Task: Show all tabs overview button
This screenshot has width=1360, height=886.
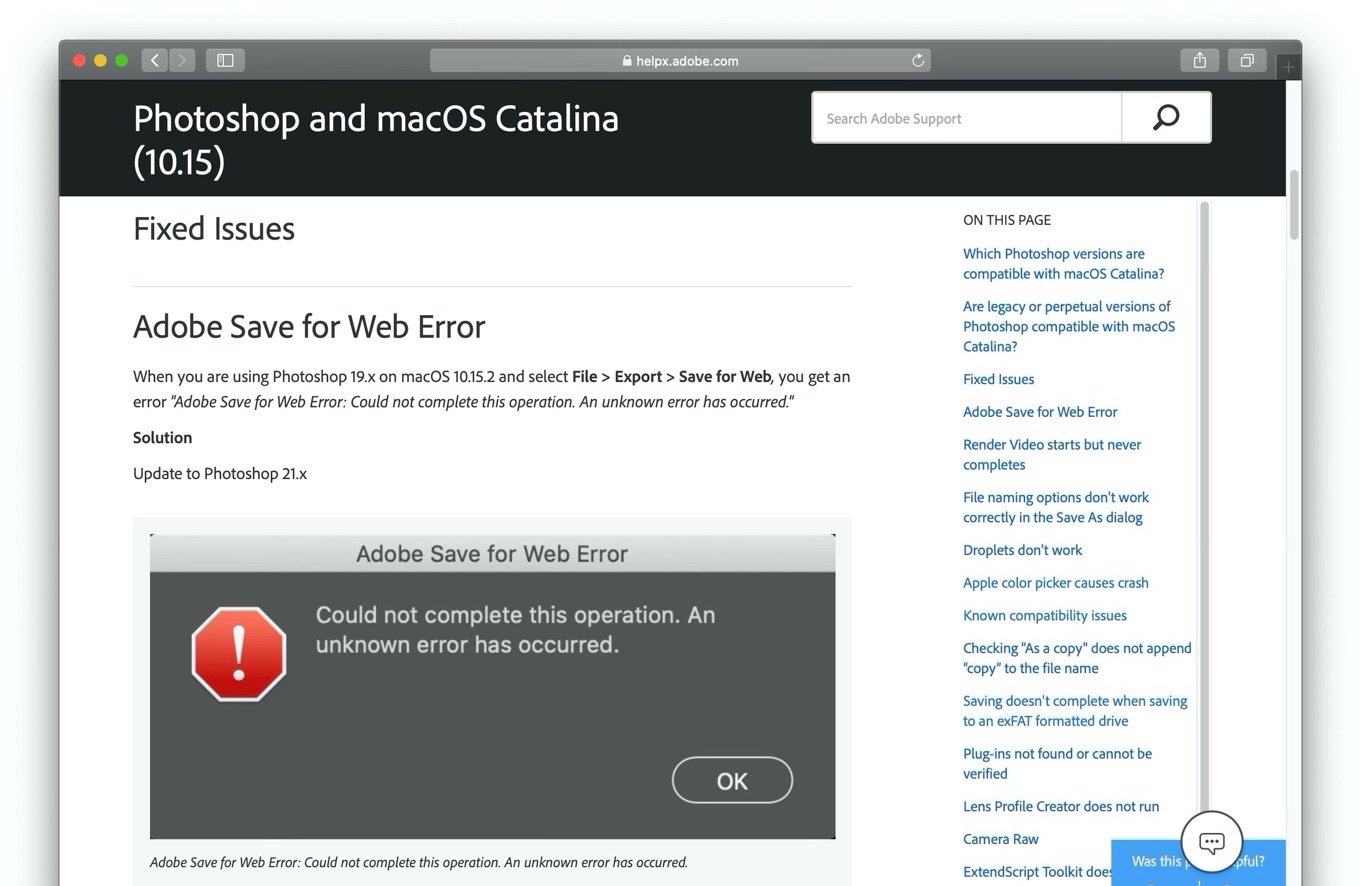Action: point(1247,60)
